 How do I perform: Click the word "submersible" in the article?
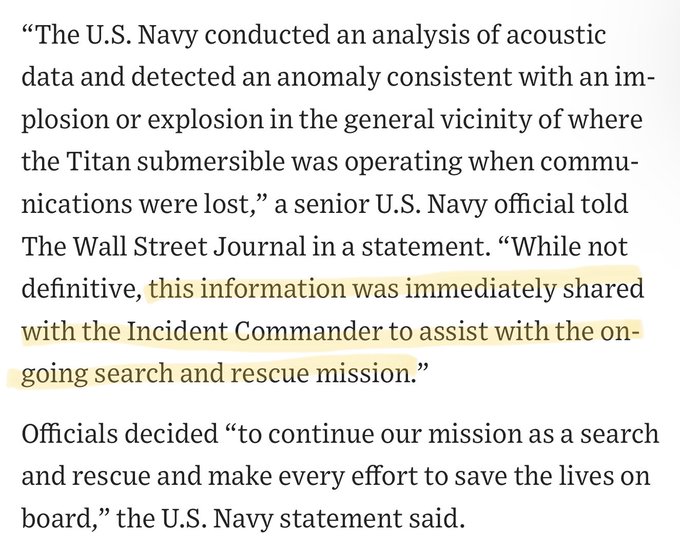tap(211, 162)
